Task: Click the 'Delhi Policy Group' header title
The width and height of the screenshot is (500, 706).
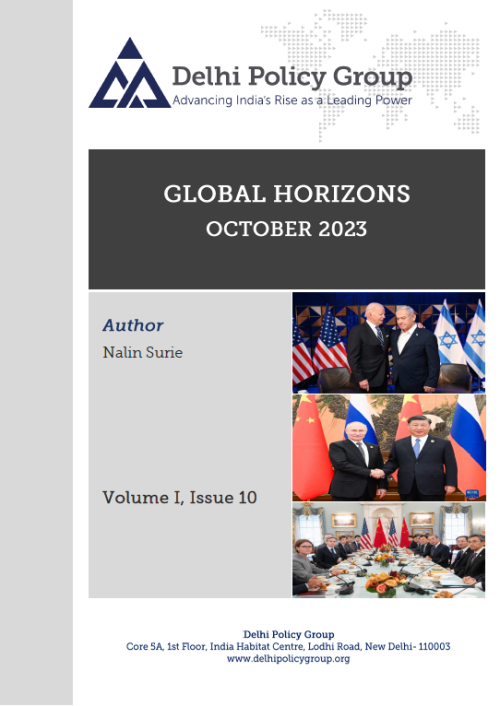Action: pyautogui.click(x=292, y=77)
